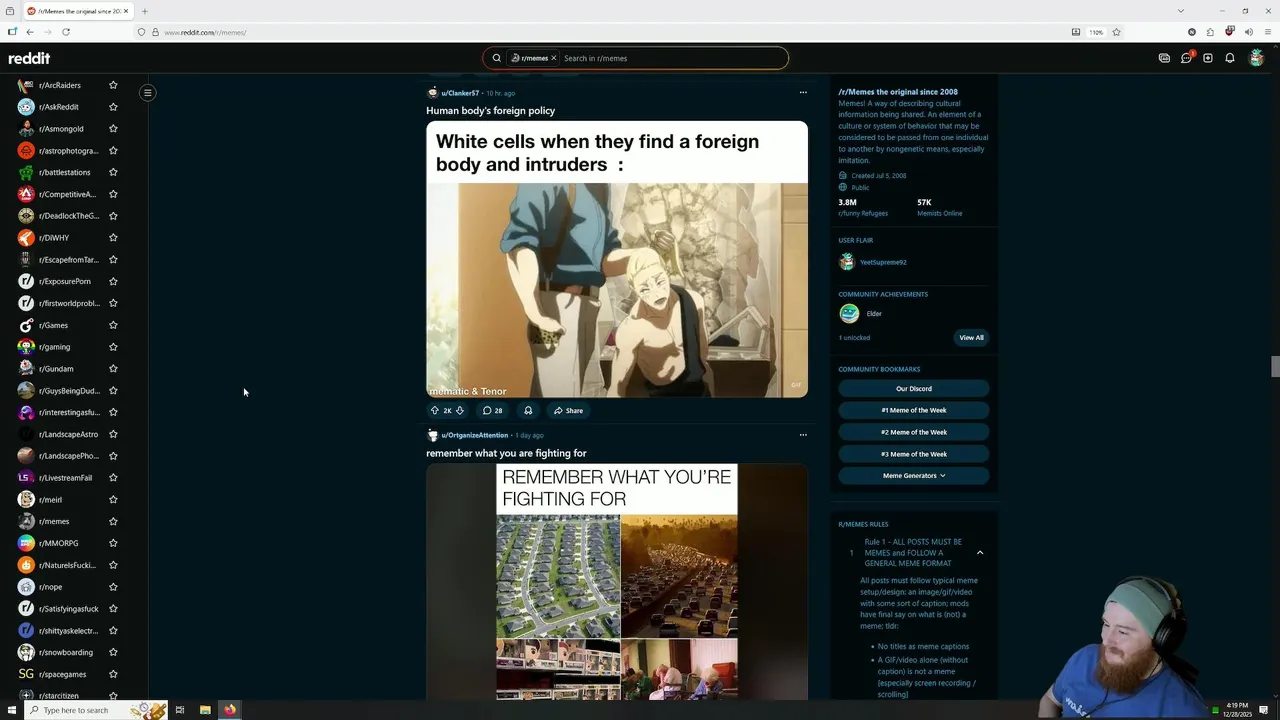Open #2 Meme of the Week

[x=914, y=432]
